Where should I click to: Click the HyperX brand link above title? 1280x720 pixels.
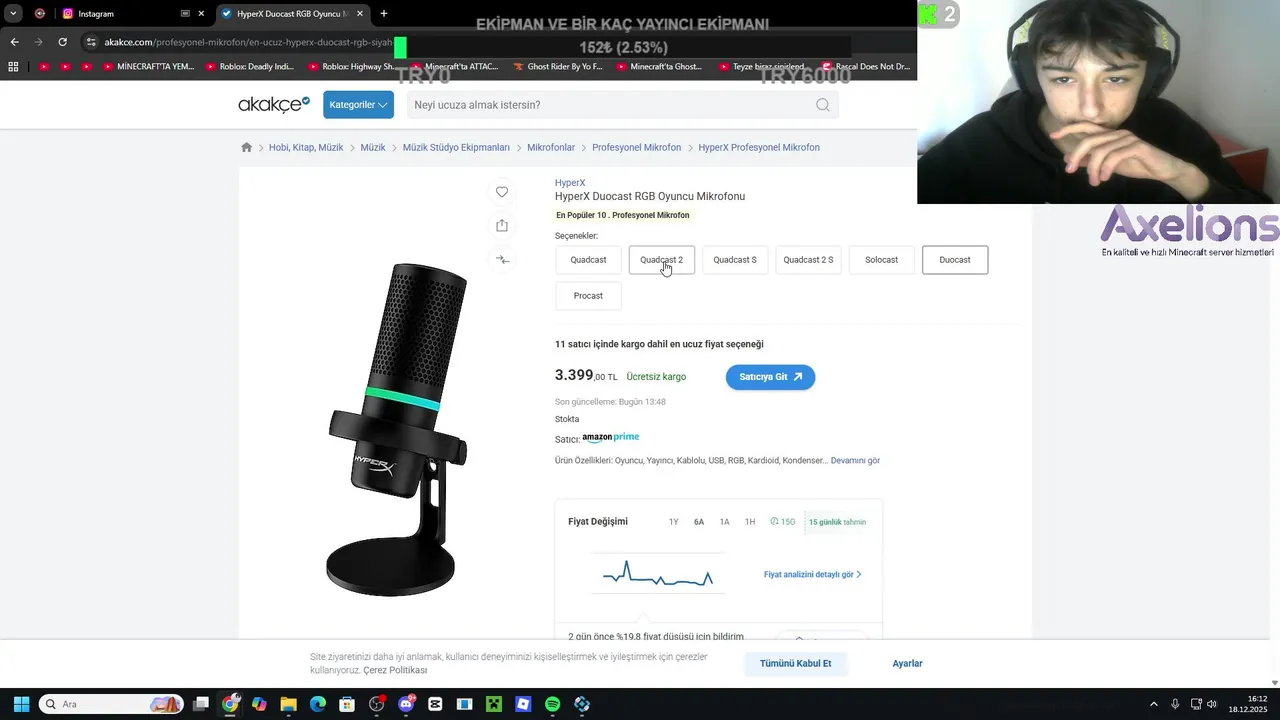coord(570,183)
